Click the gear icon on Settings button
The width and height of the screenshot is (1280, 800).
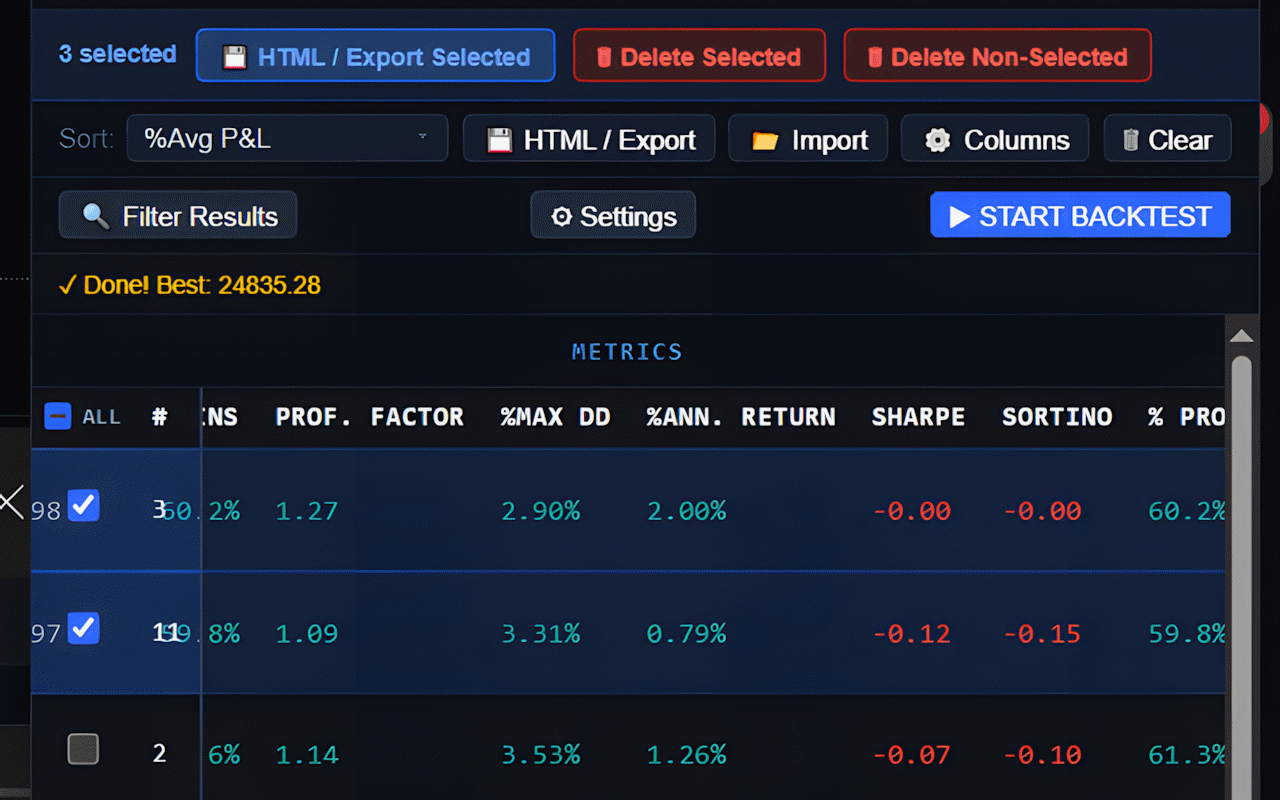(562, 216)
